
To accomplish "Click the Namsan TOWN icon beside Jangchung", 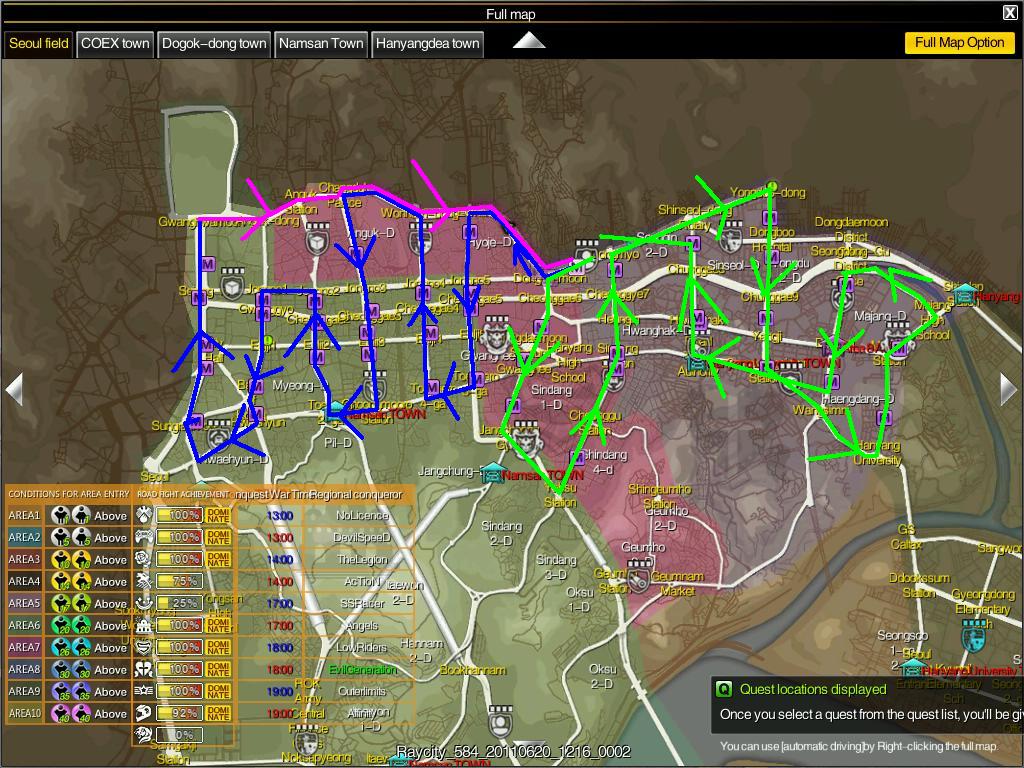I will [492, 473].
